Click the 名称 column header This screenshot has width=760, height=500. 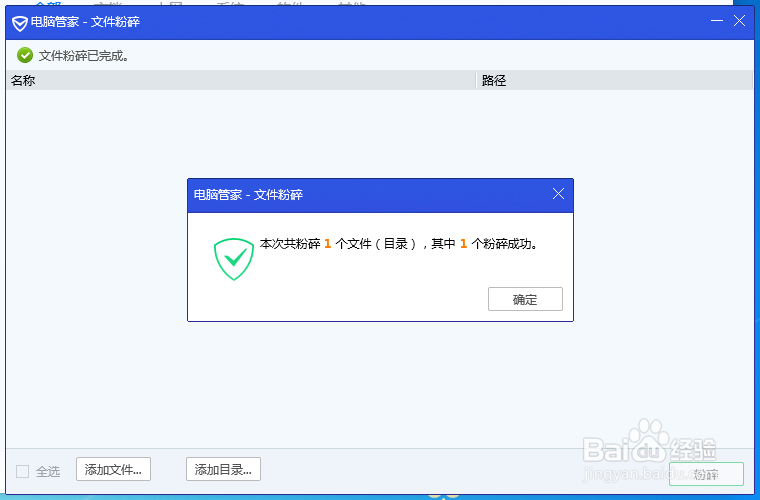(241, 80)
